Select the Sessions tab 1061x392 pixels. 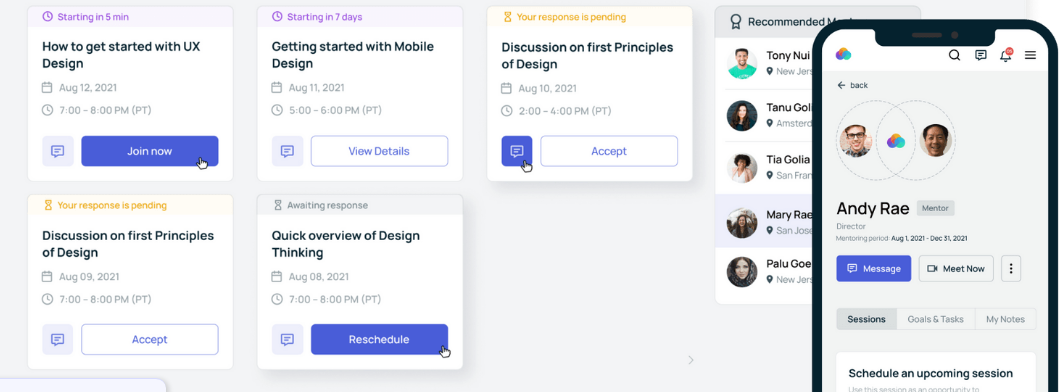[x=867, y=319]
